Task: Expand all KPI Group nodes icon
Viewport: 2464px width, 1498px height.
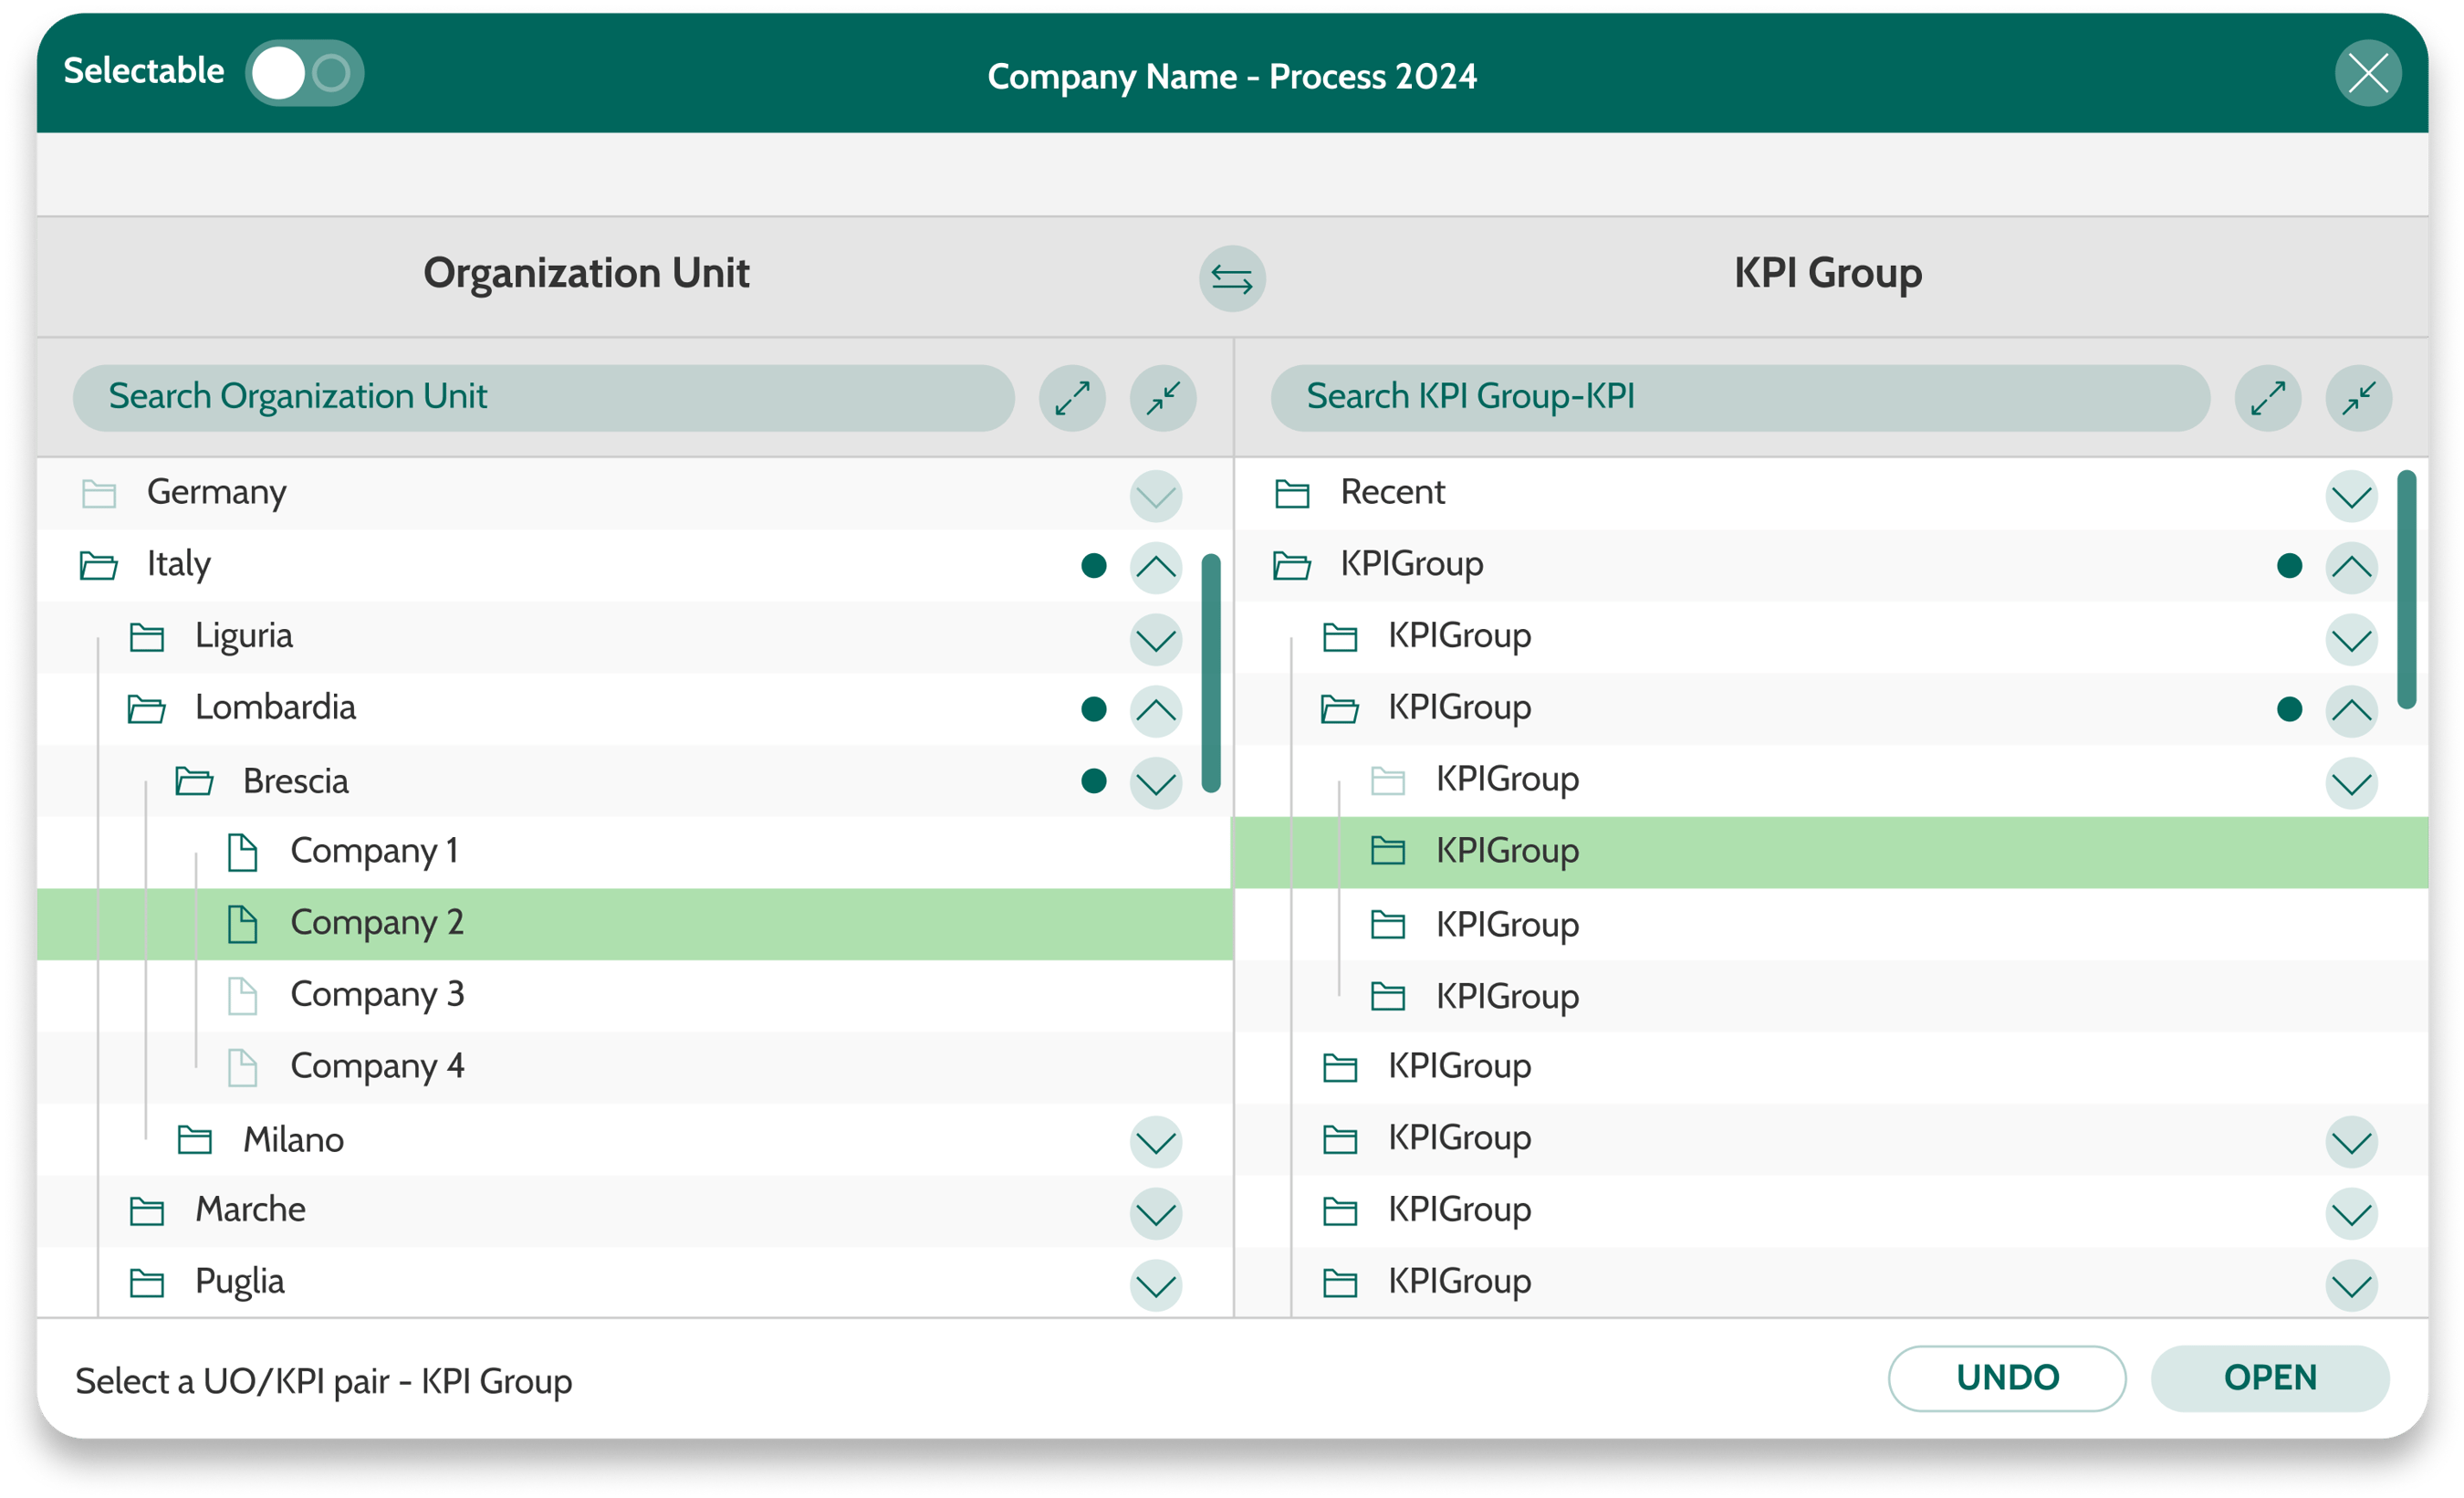Action: click(2267, 398)
